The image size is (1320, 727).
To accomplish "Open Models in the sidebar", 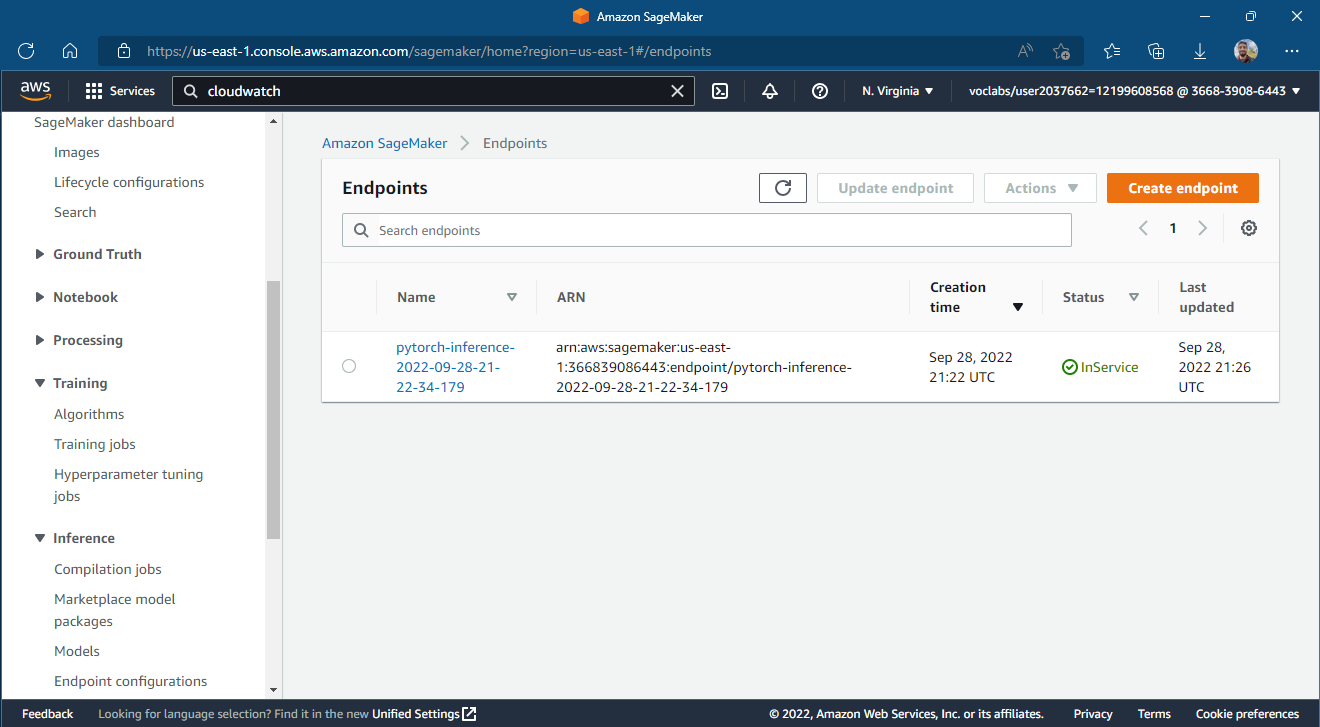I will [x=77, y=651].
